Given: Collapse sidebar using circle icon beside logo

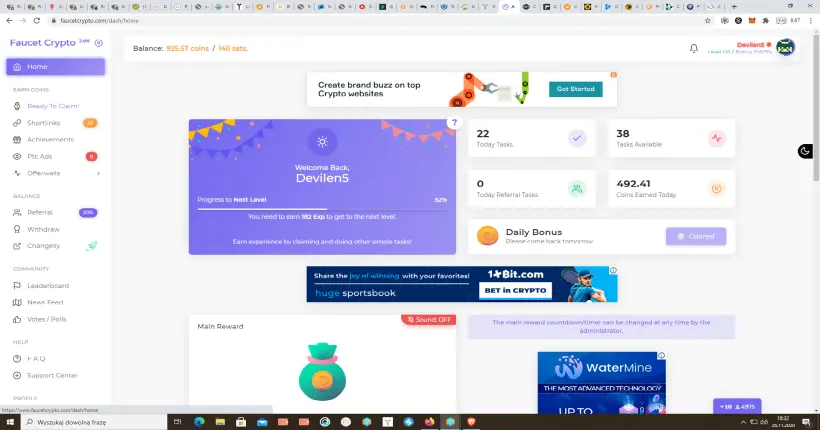Looking at the screenshot, I should 99,43.
